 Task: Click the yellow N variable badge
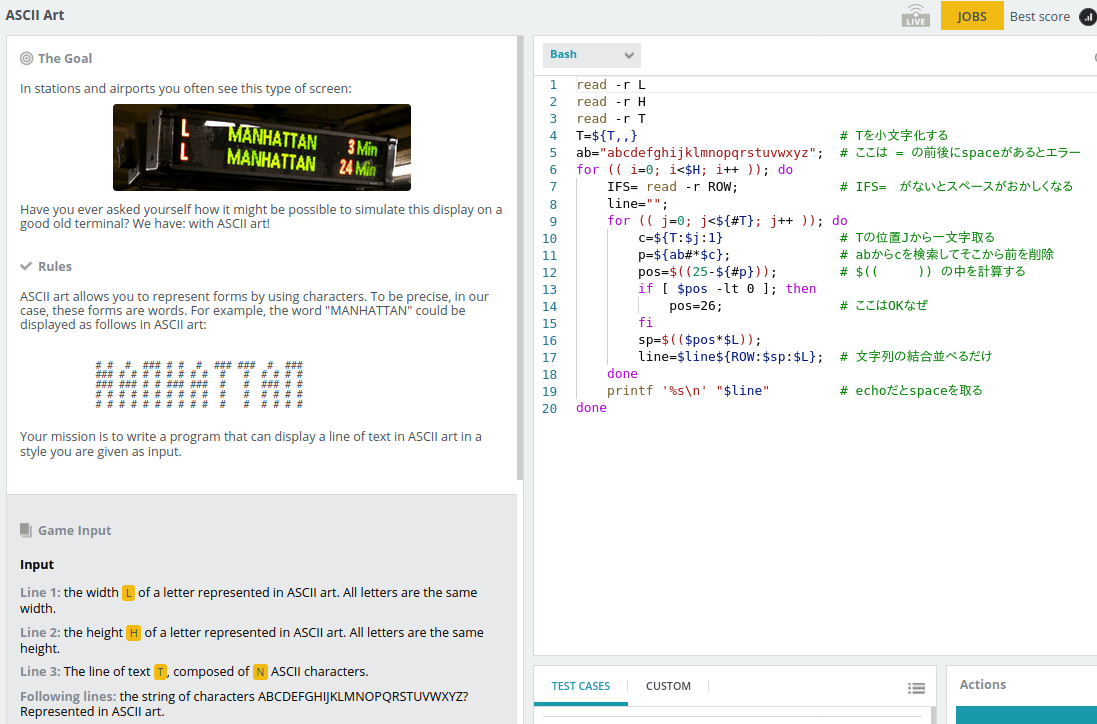(x=260, y=672)
